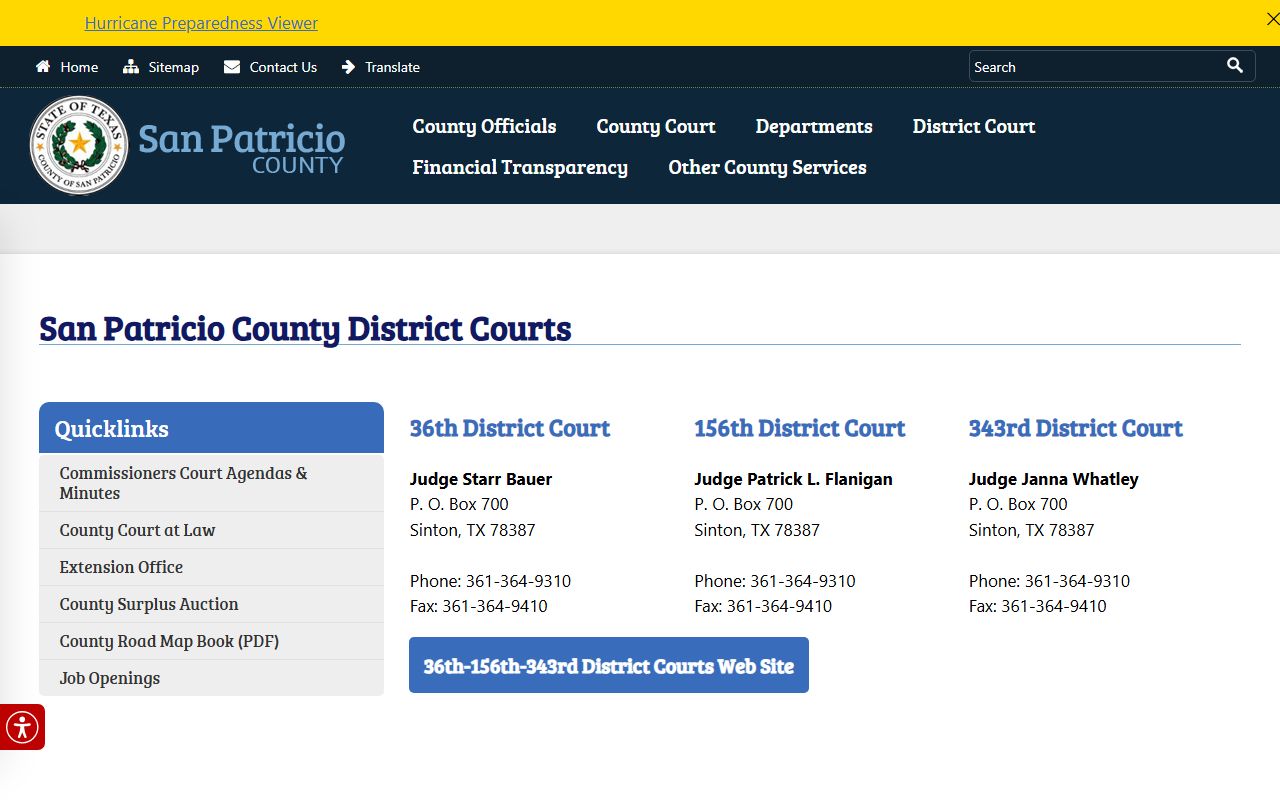
Task: Click the Quicklinks panel header
Action: click(x=211, y=428)
